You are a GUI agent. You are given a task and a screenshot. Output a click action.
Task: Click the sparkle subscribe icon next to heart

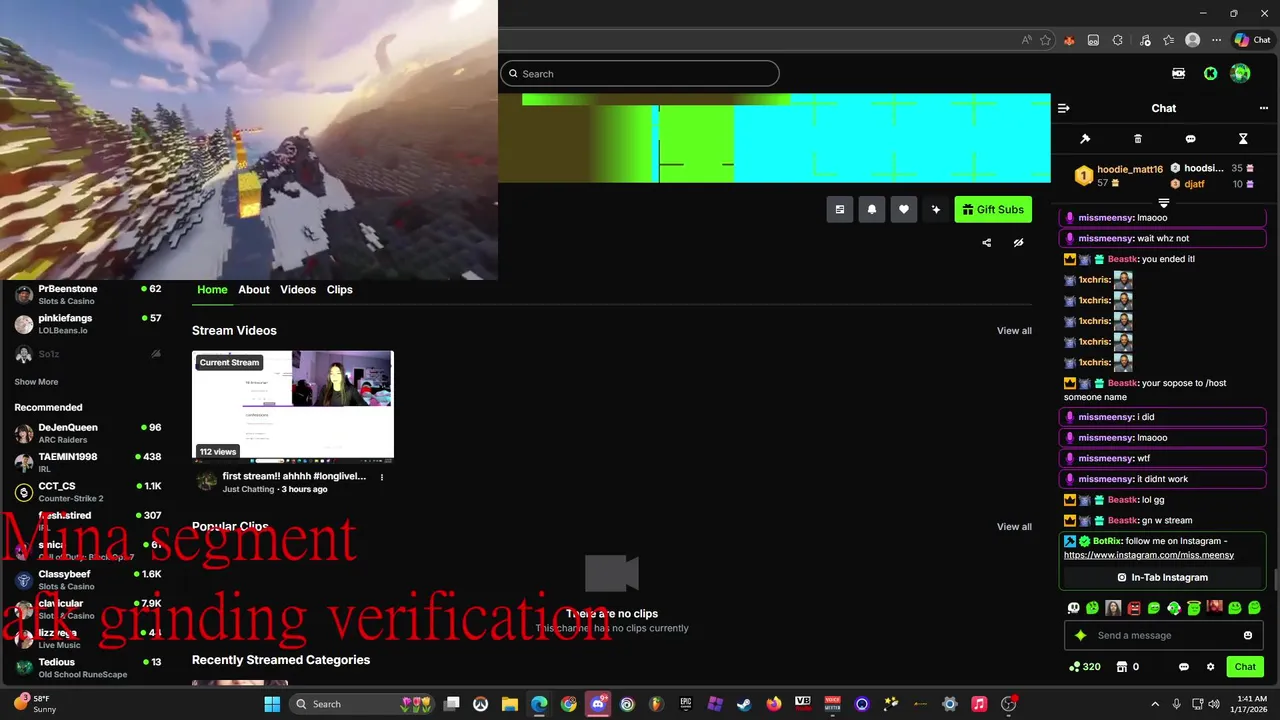click(936, 209)
